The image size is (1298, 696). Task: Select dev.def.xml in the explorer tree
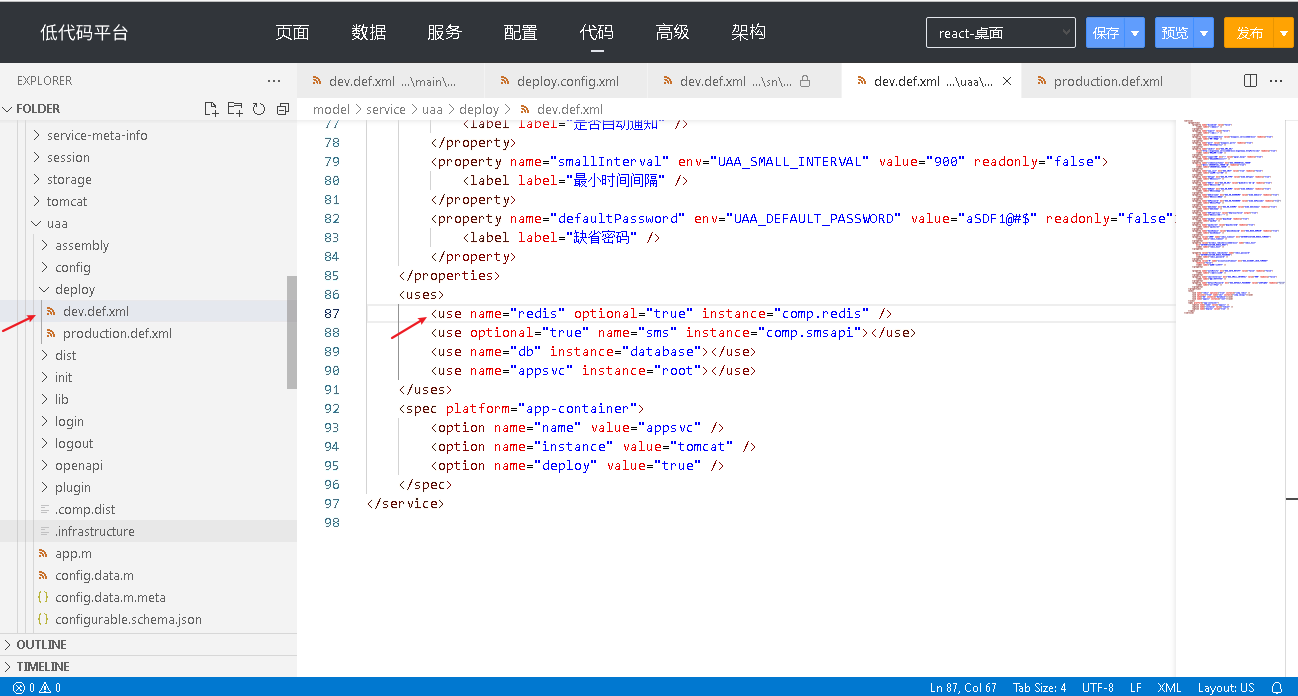tap(96, 311)
